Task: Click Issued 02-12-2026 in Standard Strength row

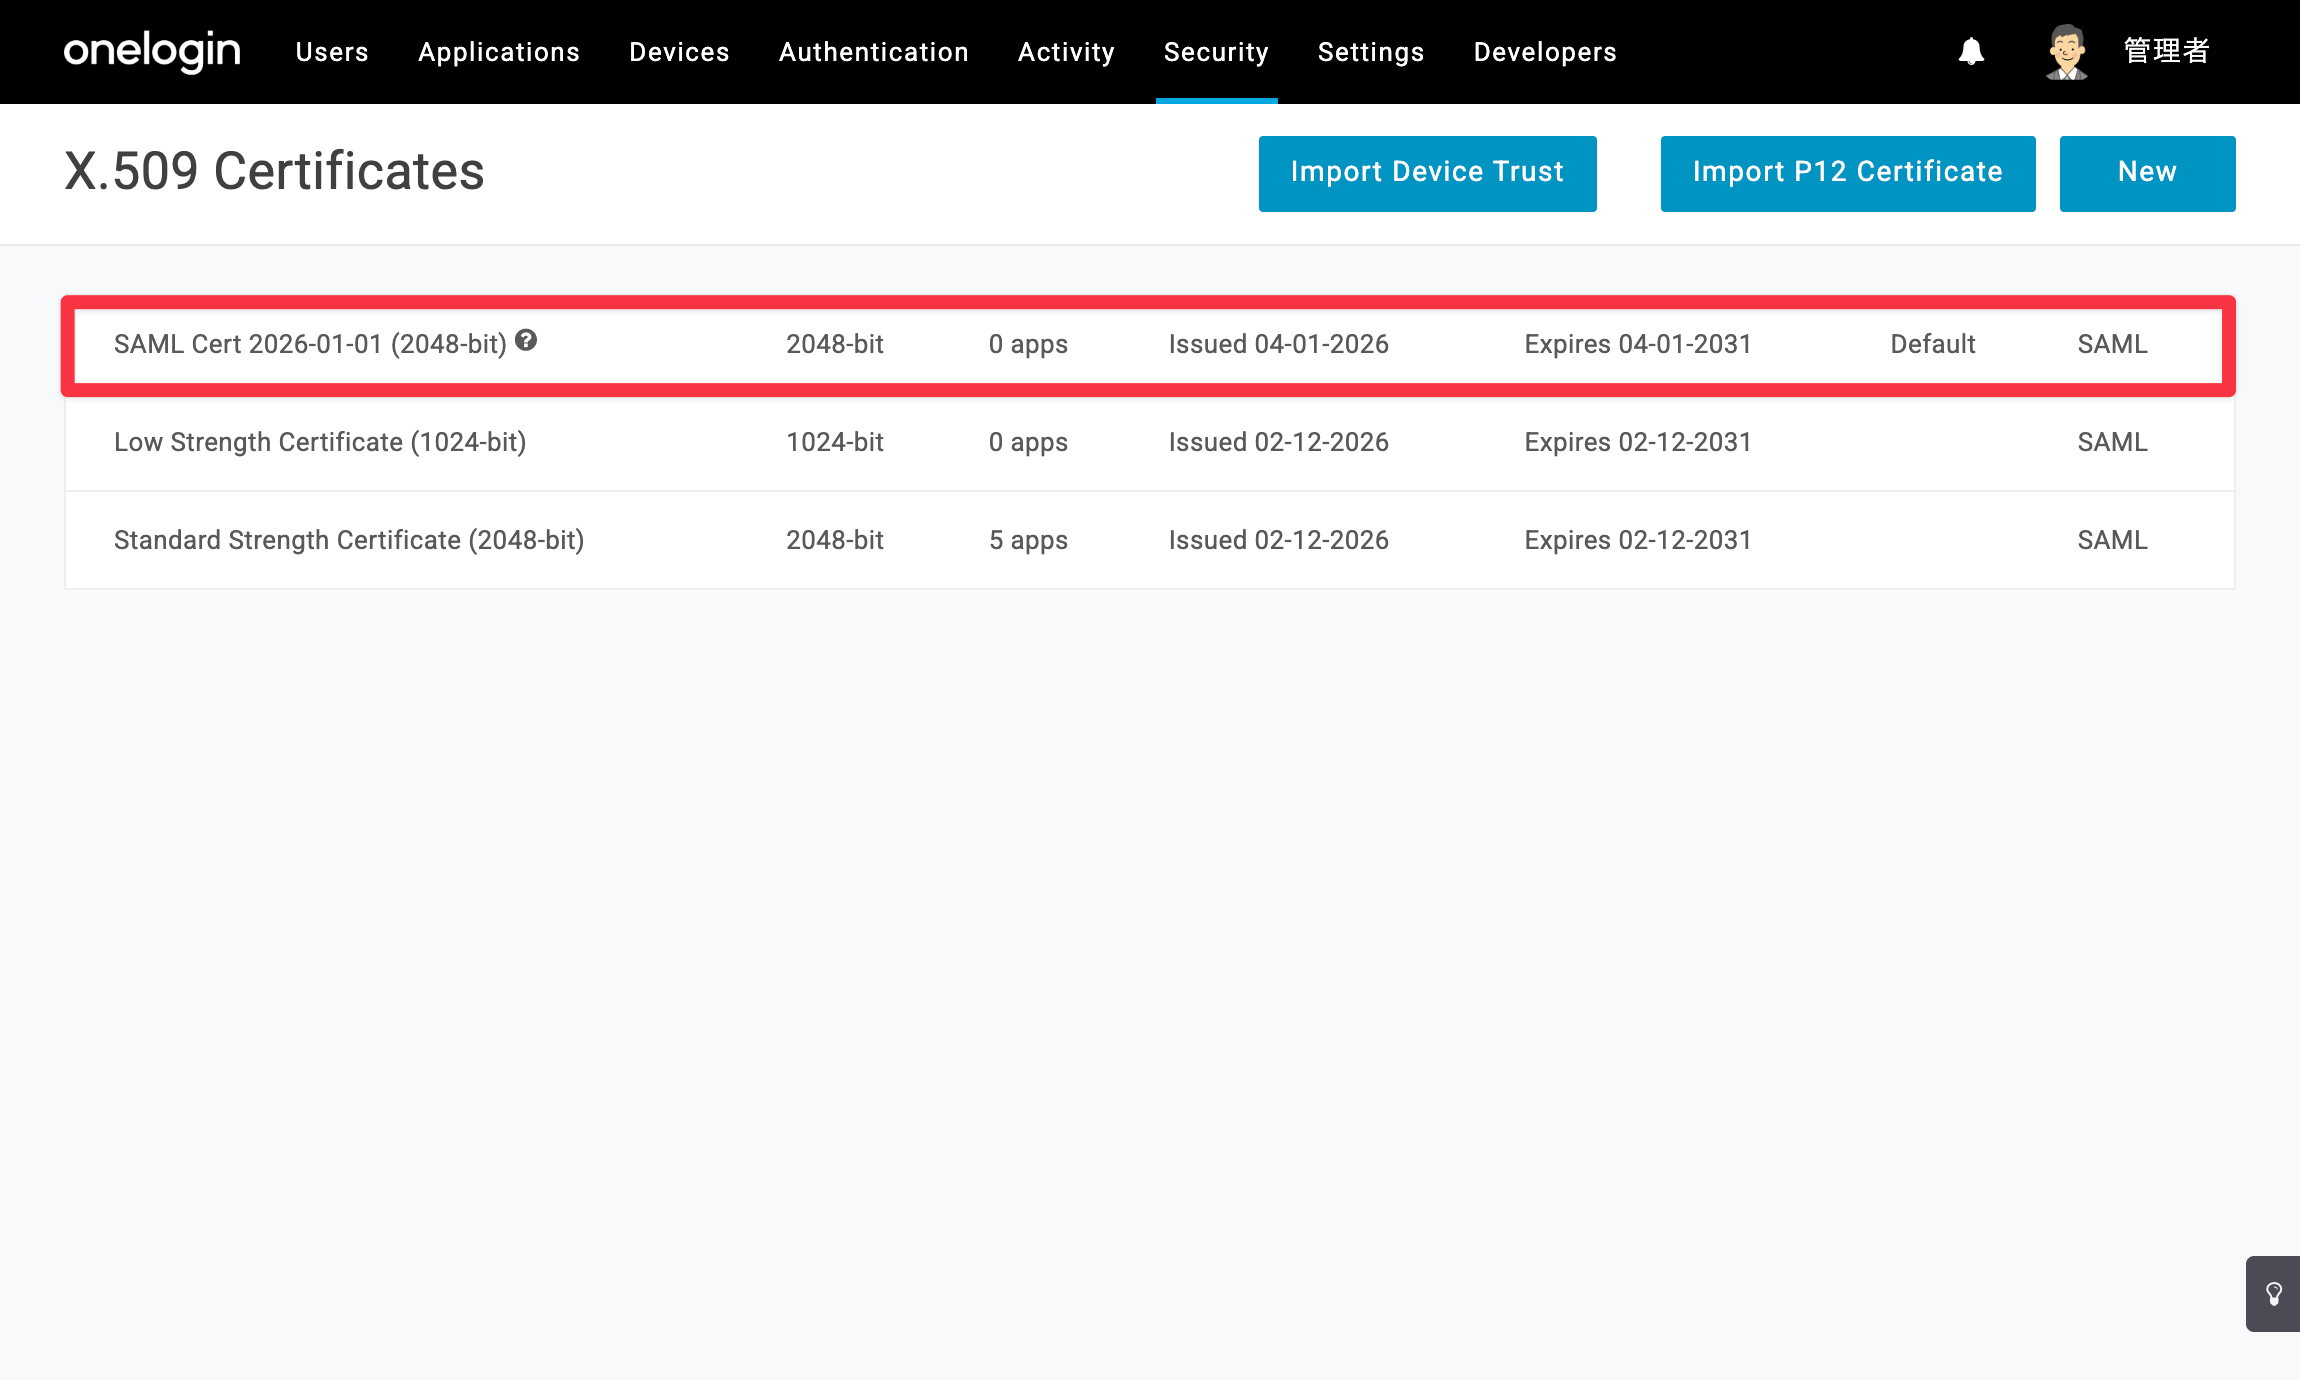Action: coord(1278,540)
